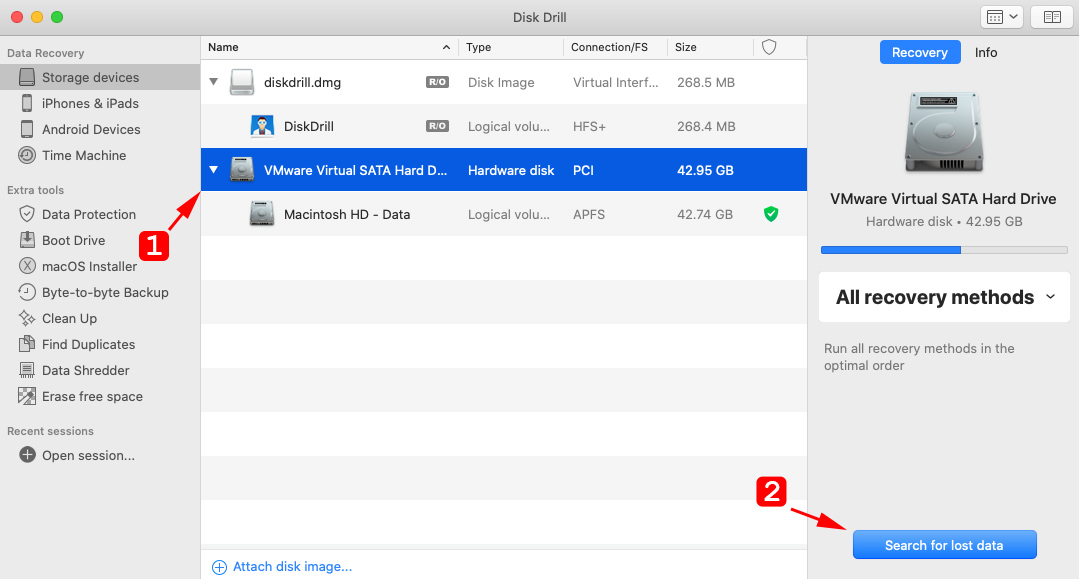
Task: Click the Open session plus icon
Action: click(27, 455)
